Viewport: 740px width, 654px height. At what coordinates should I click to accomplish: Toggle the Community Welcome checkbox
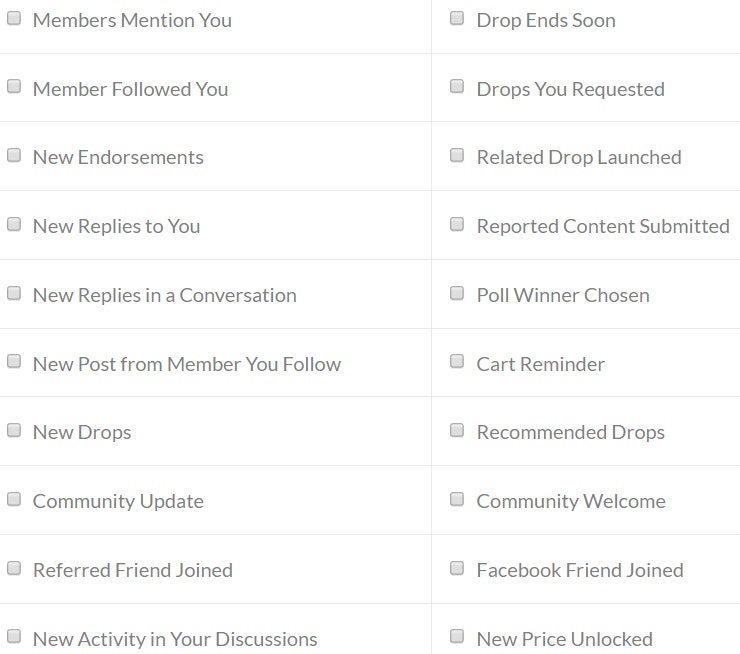coord(457,499)
